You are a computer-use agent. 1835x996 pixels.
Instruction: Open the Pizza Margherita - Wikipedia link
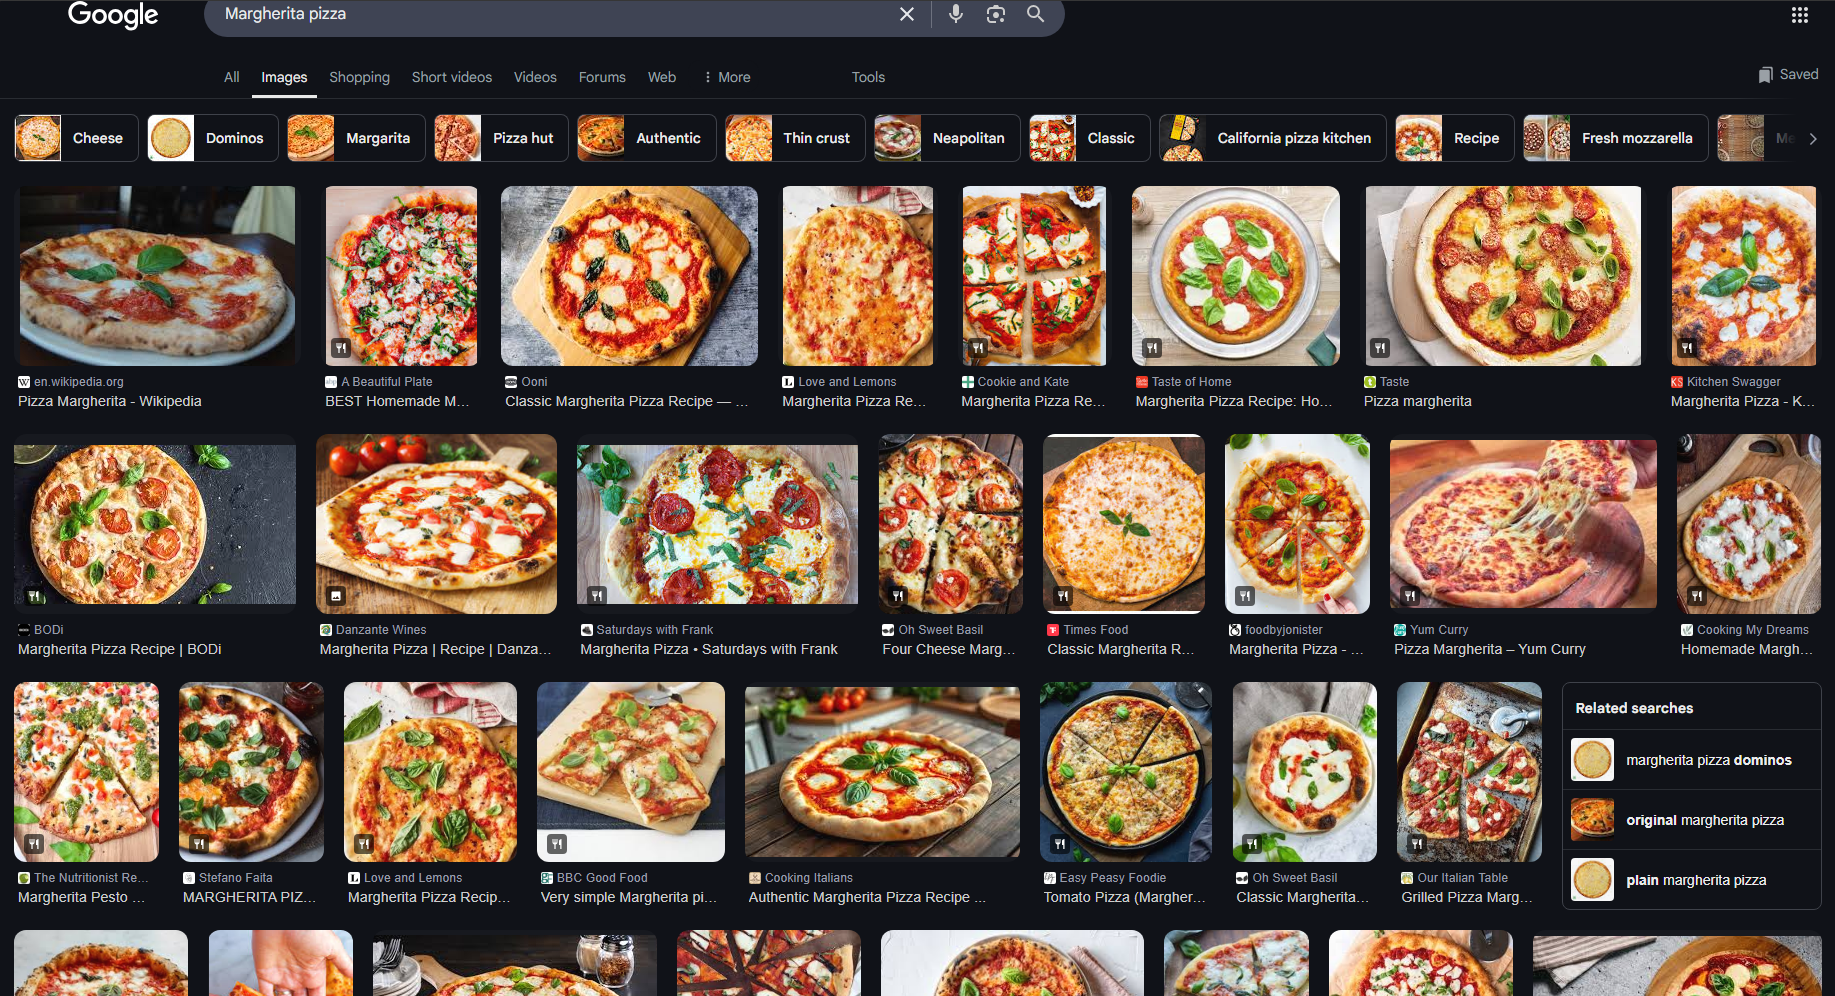pos(110,401)
